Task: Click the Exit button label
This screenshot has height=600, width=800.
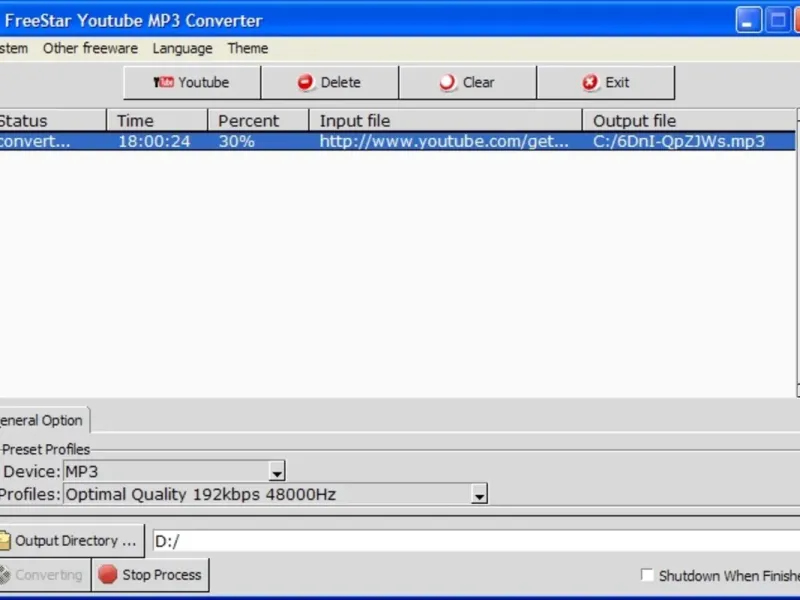Action: point(617,82)
